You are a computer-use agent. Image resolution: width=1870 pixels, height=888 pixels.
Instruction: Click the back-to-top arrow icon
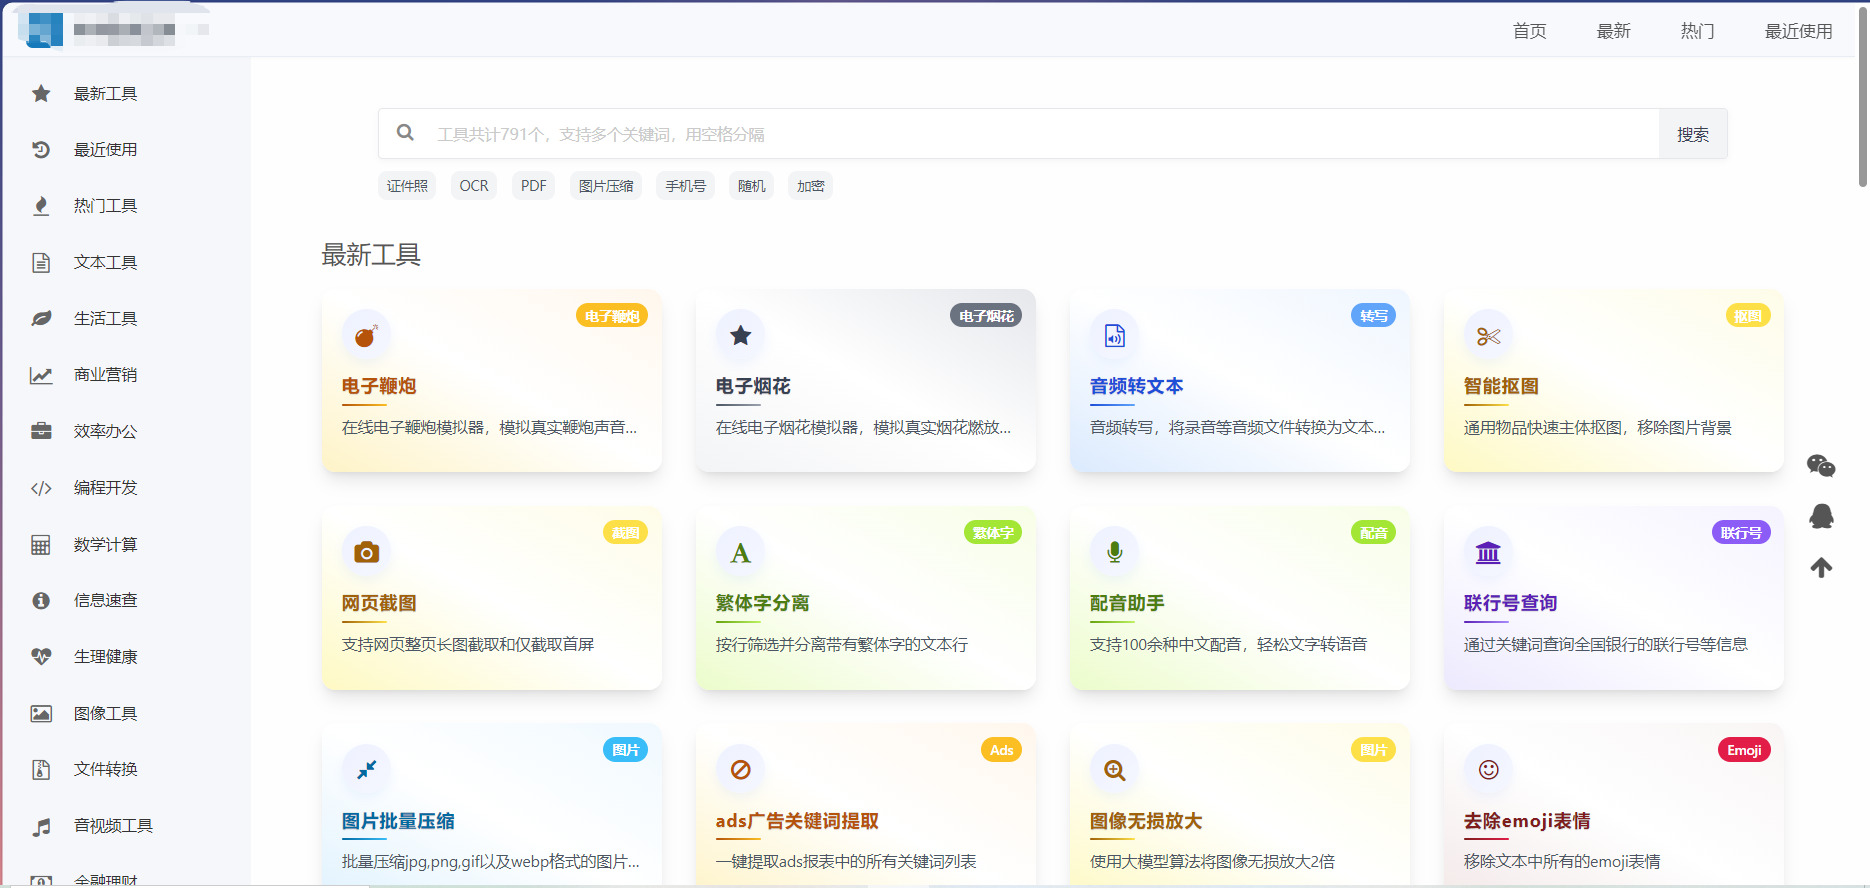[x=1821, y=568]
